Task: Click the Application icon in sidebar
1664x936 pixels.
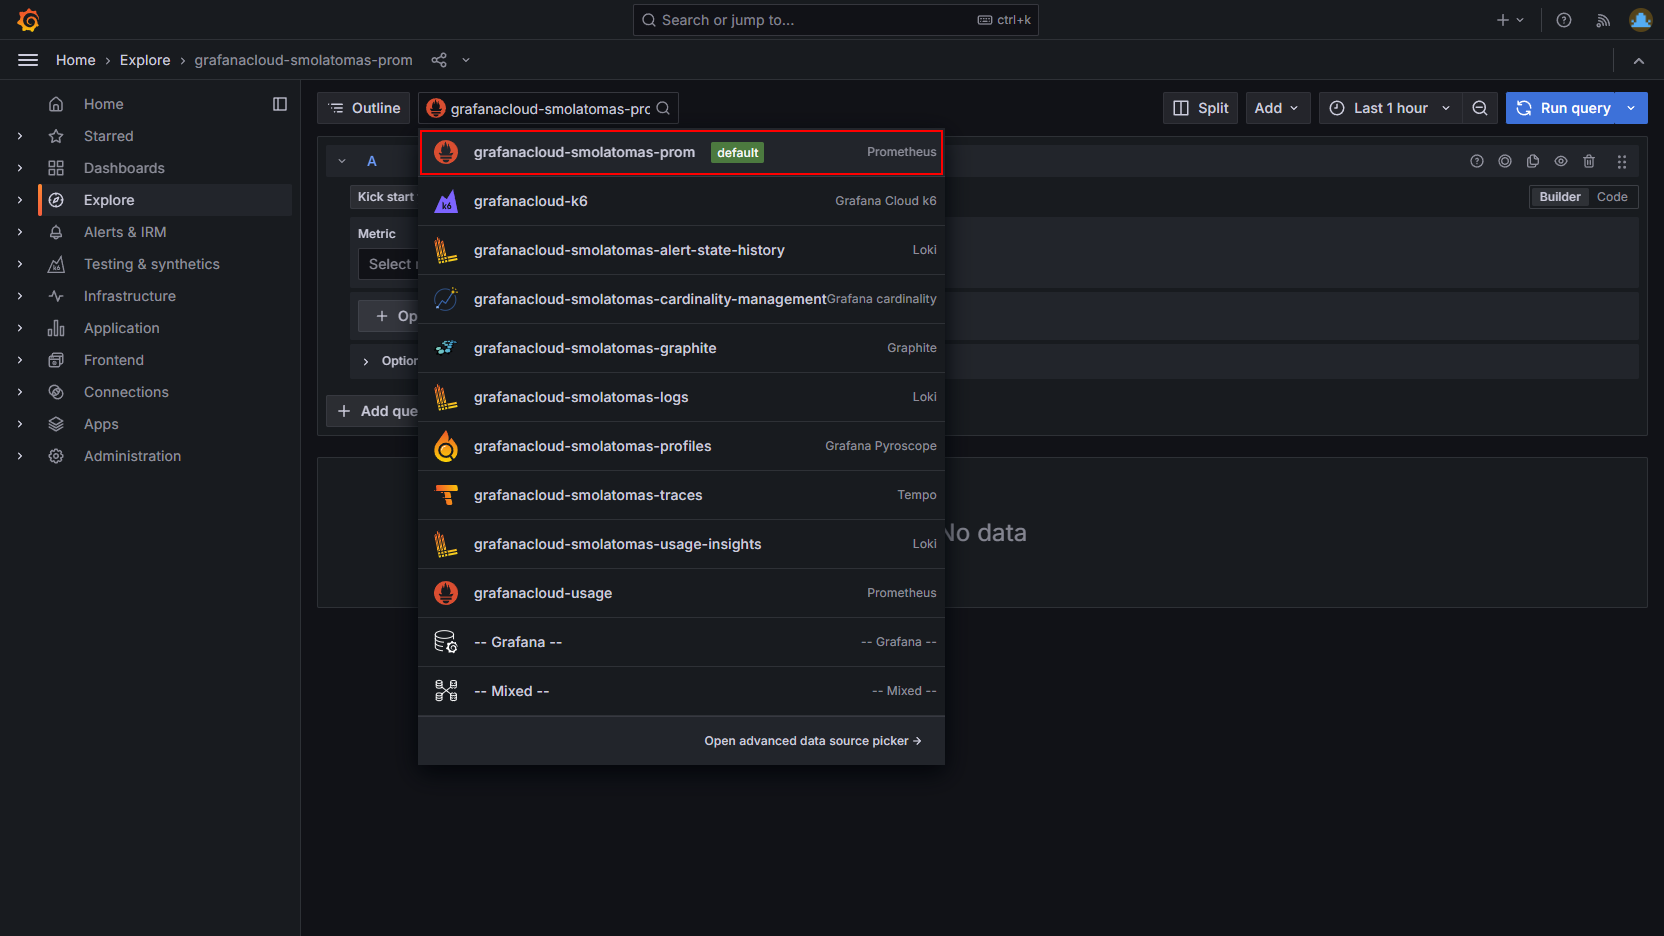Action: click(x=56, y=328)
